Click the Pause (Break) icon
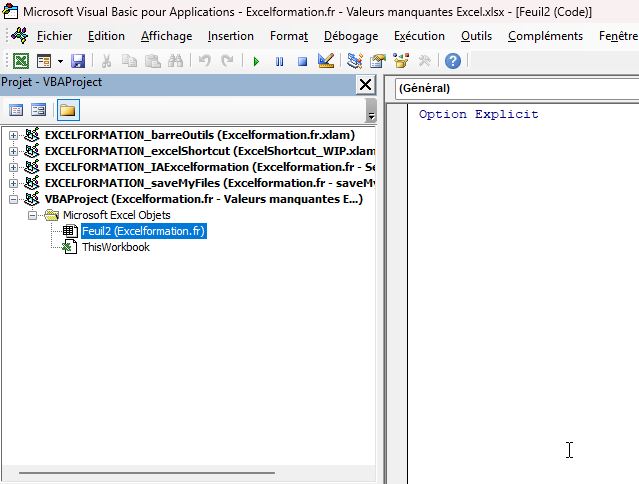The width and height of the screenshot is (639, 484). [x=279, y=62]
